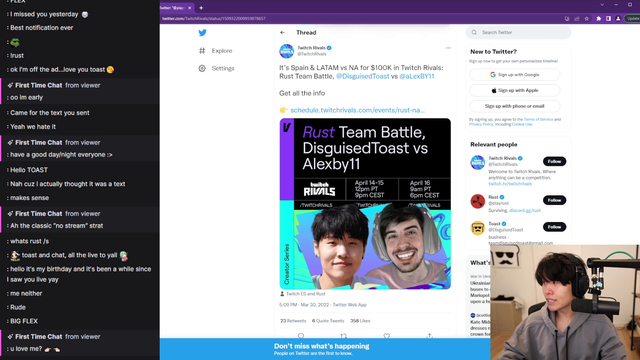
Task: Click the Twitch Rivals author name
Action: [311, 48]
